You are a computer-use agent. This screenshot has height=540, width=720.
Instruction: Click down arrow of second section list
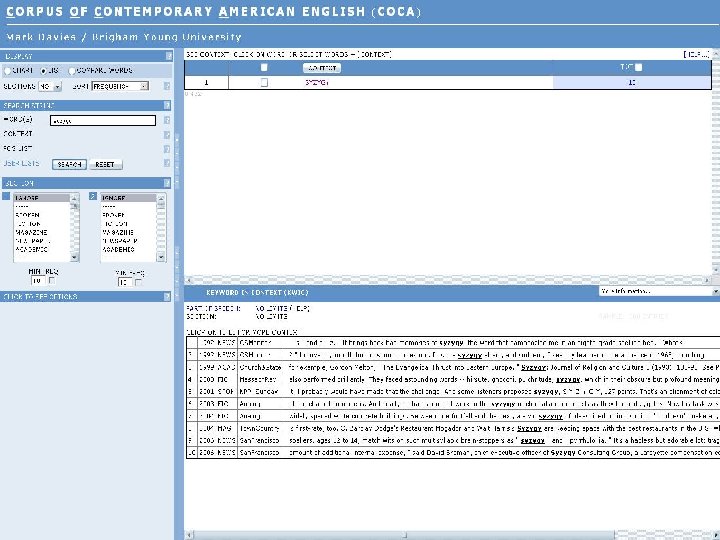(x=161, y=258)
